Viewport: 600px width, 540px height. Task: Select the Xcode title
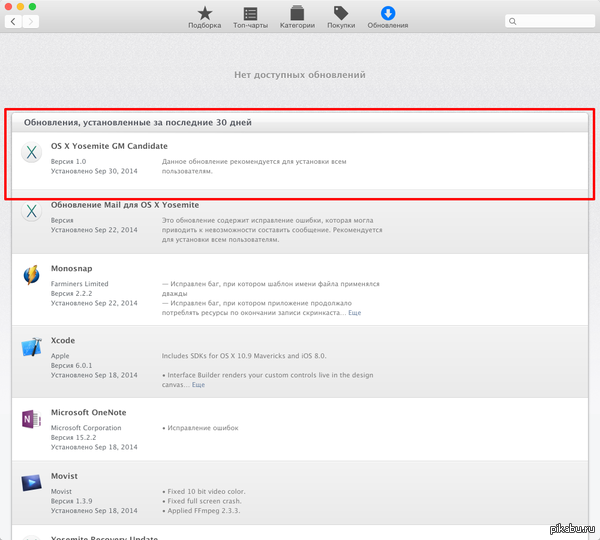(x=63, y=341)
